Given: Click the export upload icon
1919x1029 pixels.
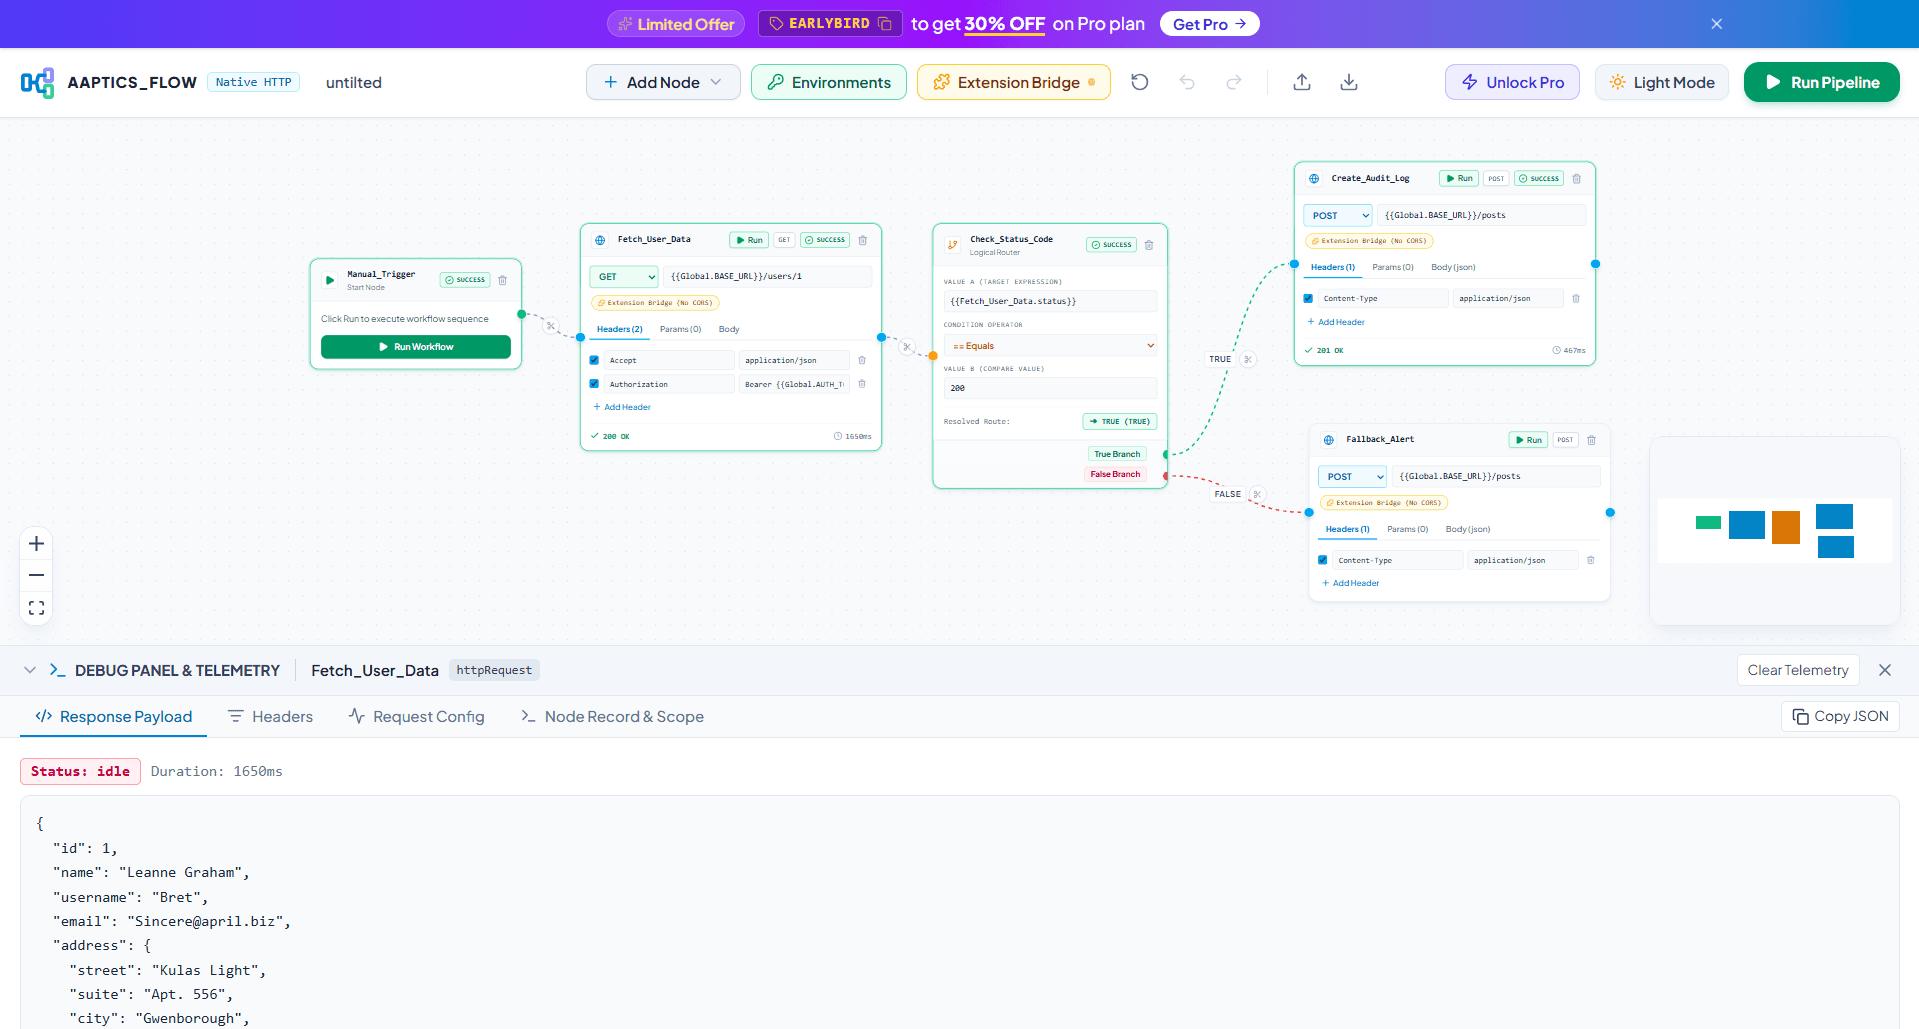Looking at the screenshot, I should [x=1302, y=82].
